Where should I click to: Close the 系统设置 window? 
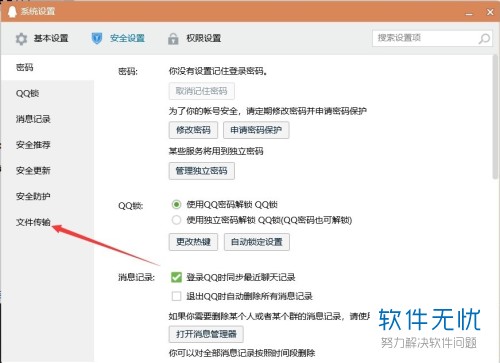coord(490,12)
